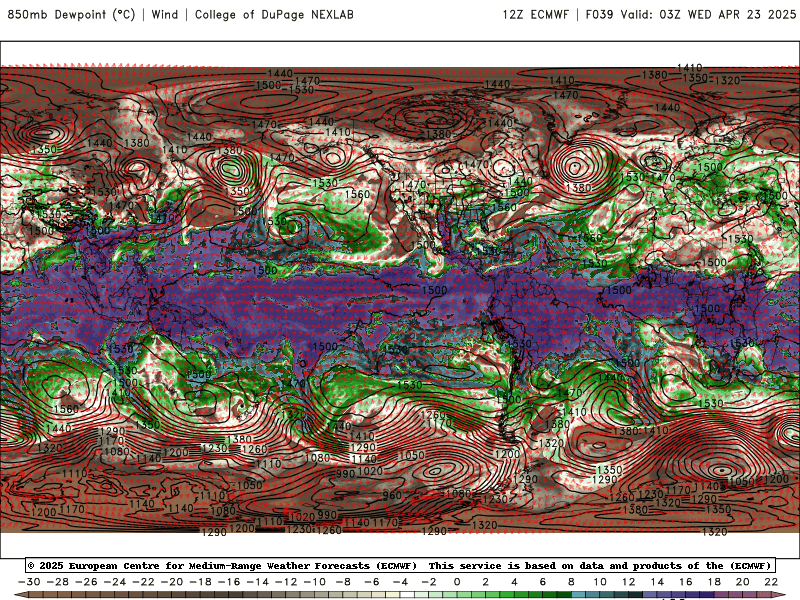
Task: Click the "850mb Dewpoint (°C)" title text
Action: tap(71, 14)
